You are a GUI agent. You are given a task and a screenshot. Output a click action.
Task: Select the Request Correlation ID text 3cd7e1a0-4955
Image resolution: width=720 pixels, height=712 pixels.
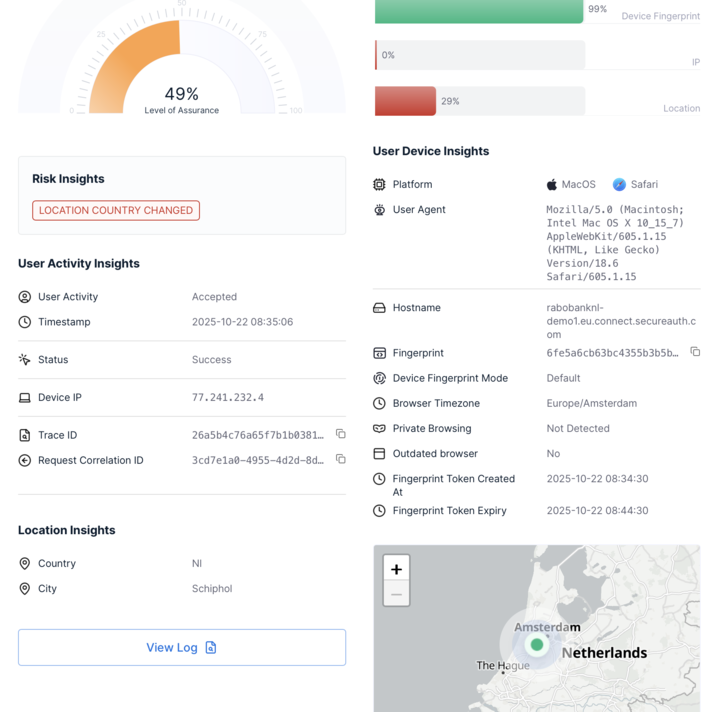click(258, 460)
